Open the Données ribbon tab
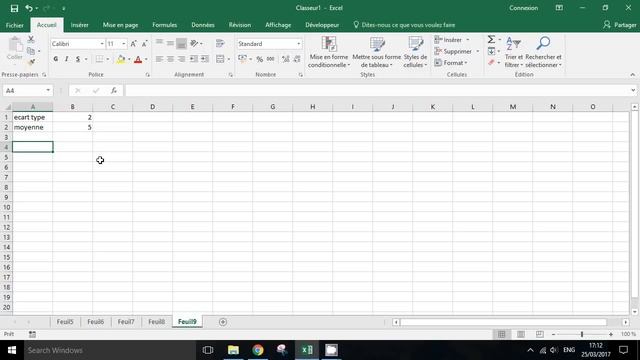Viewport: 640px width, 360px height. tap(203, 25)
